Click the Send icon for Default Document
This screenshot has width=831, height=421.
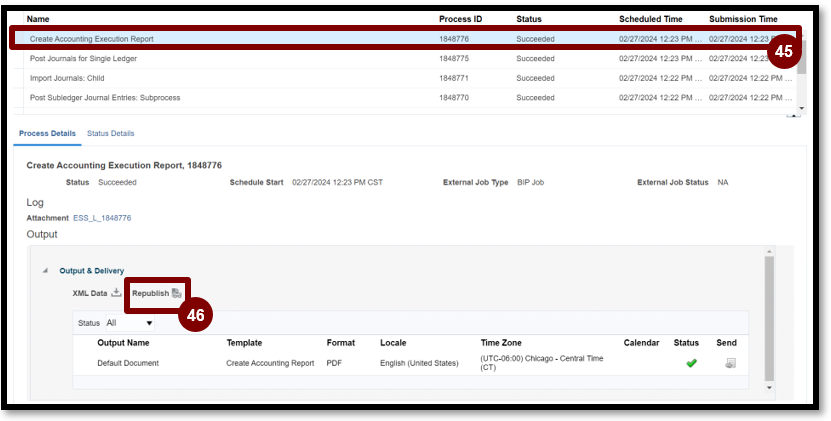click(730, 363)
